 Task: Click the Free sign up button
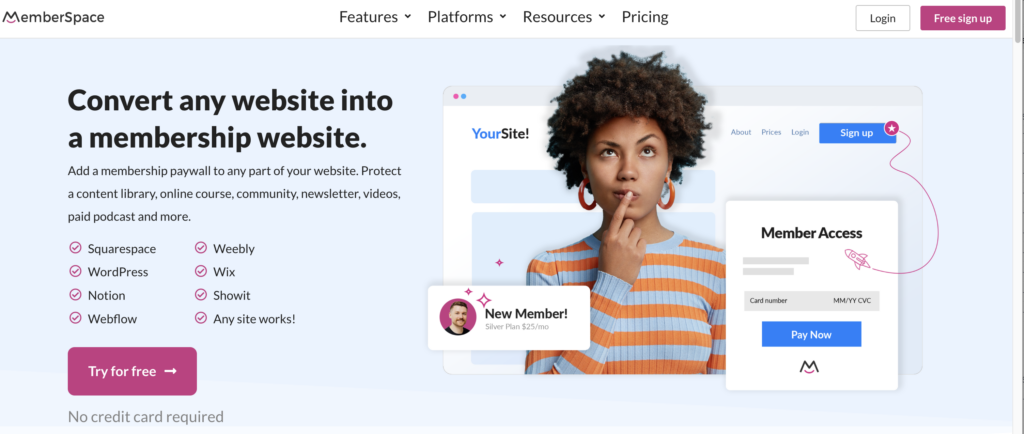coord(963,18)
